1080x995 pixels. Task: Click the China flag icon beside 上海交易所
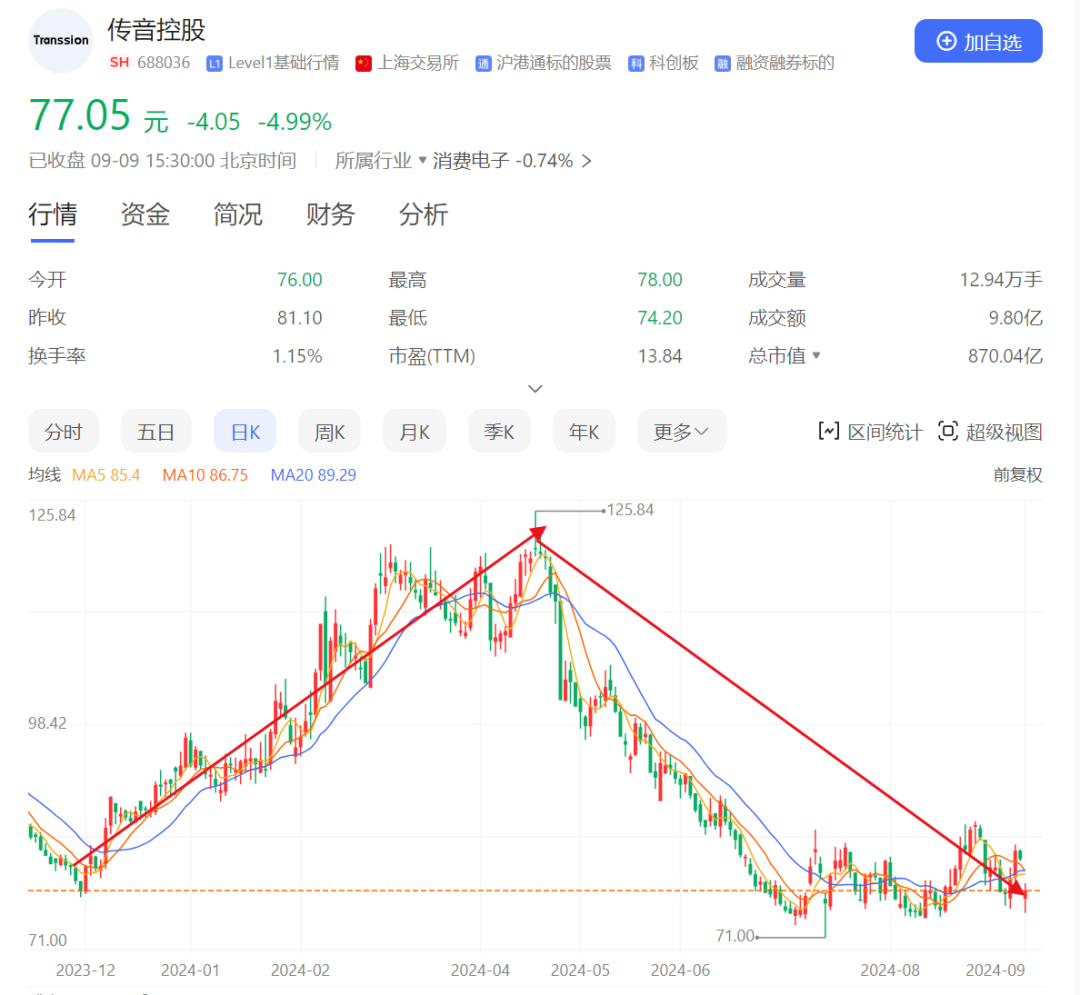pos(364,64)
